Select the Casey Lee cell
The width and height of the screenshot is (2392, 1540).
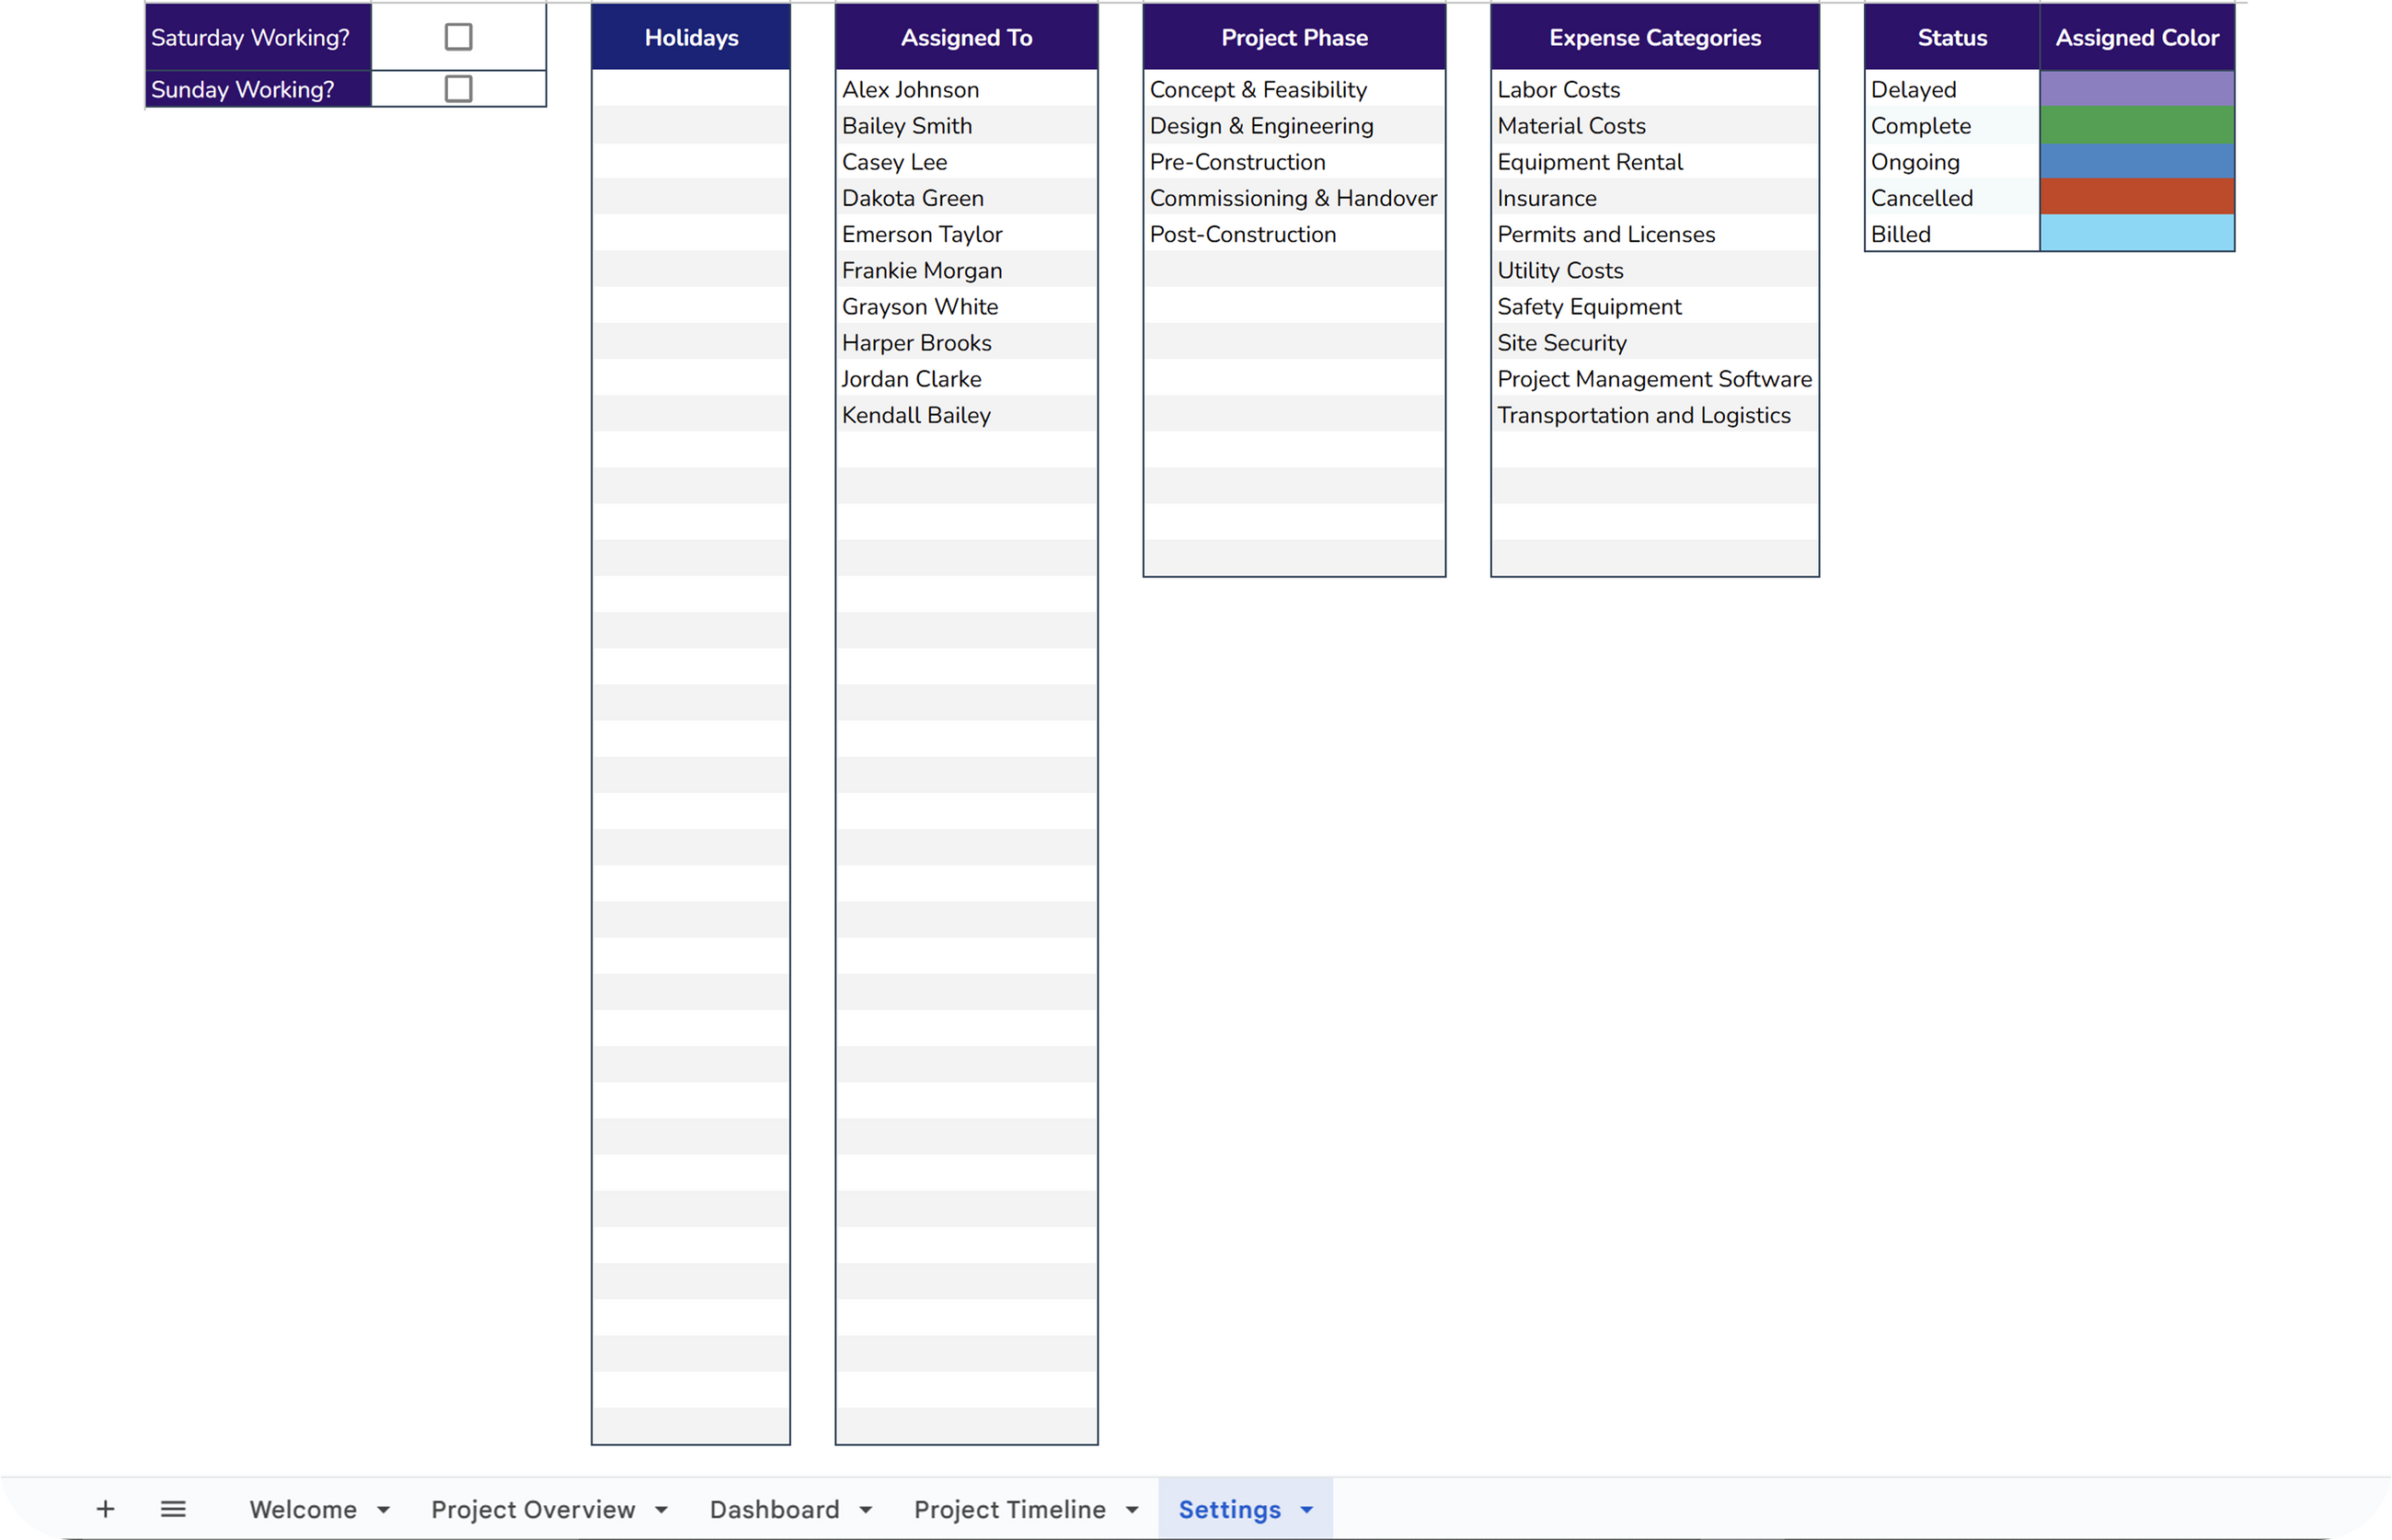coord(966,161)
